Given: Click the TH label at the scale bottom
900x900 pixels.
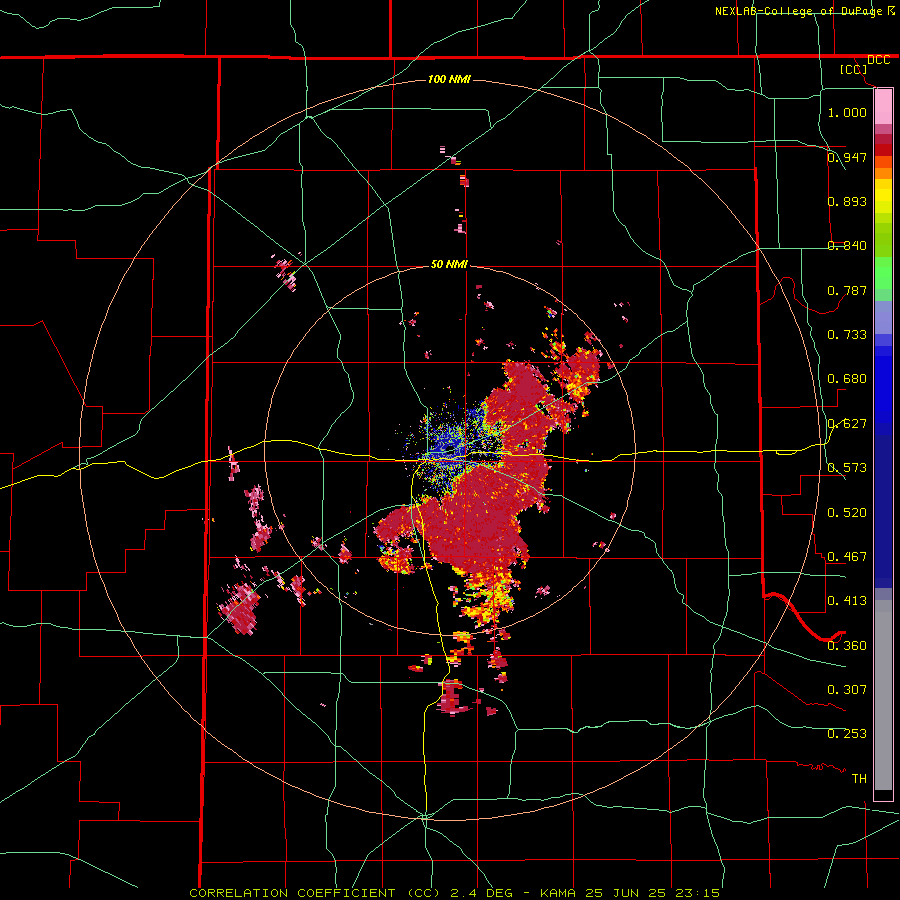Looking at the screenshot, I should tap(859, 779).
